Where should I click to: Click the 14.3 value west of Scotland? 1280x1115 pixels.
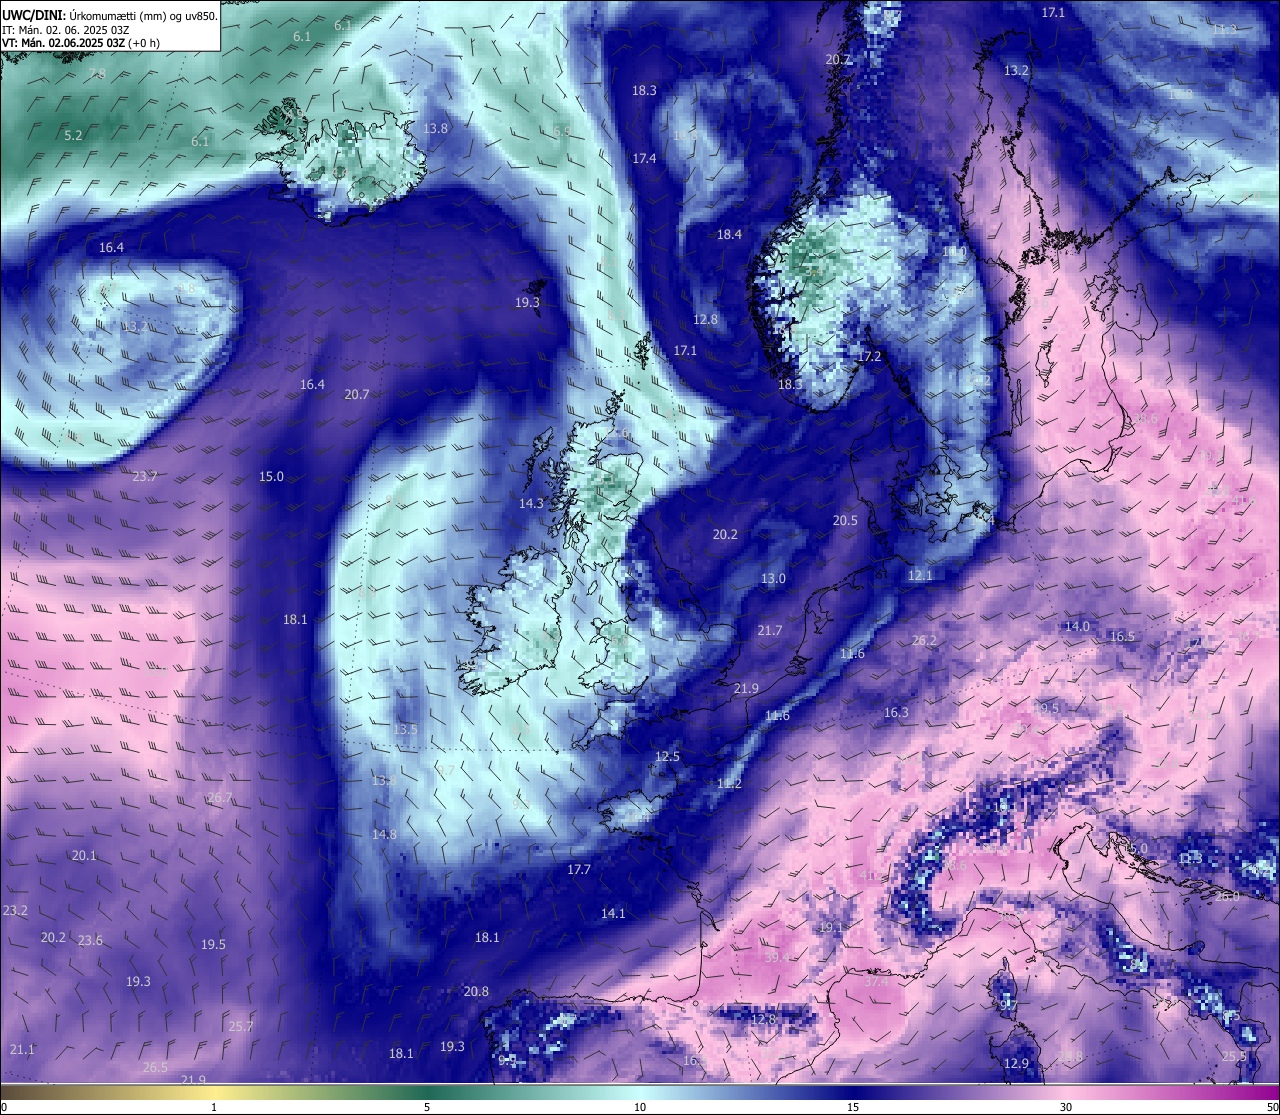(531, 503)
